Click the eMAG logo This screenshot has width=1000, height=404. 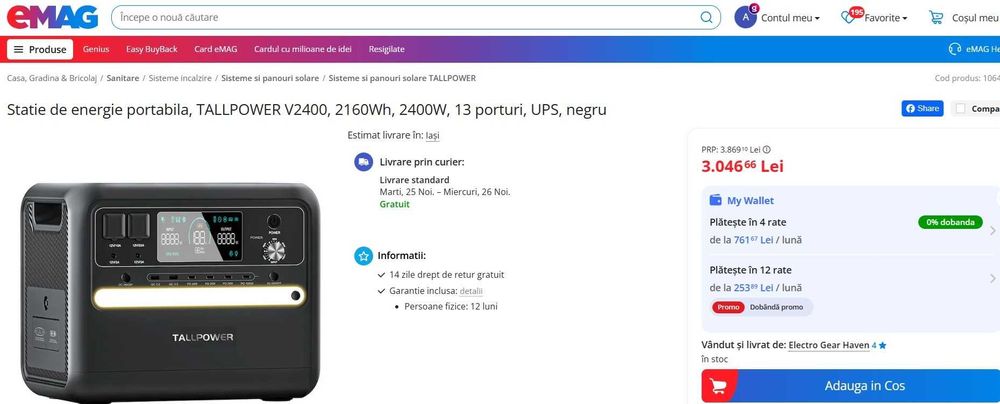pyautogui.click(x=53, y=17)
